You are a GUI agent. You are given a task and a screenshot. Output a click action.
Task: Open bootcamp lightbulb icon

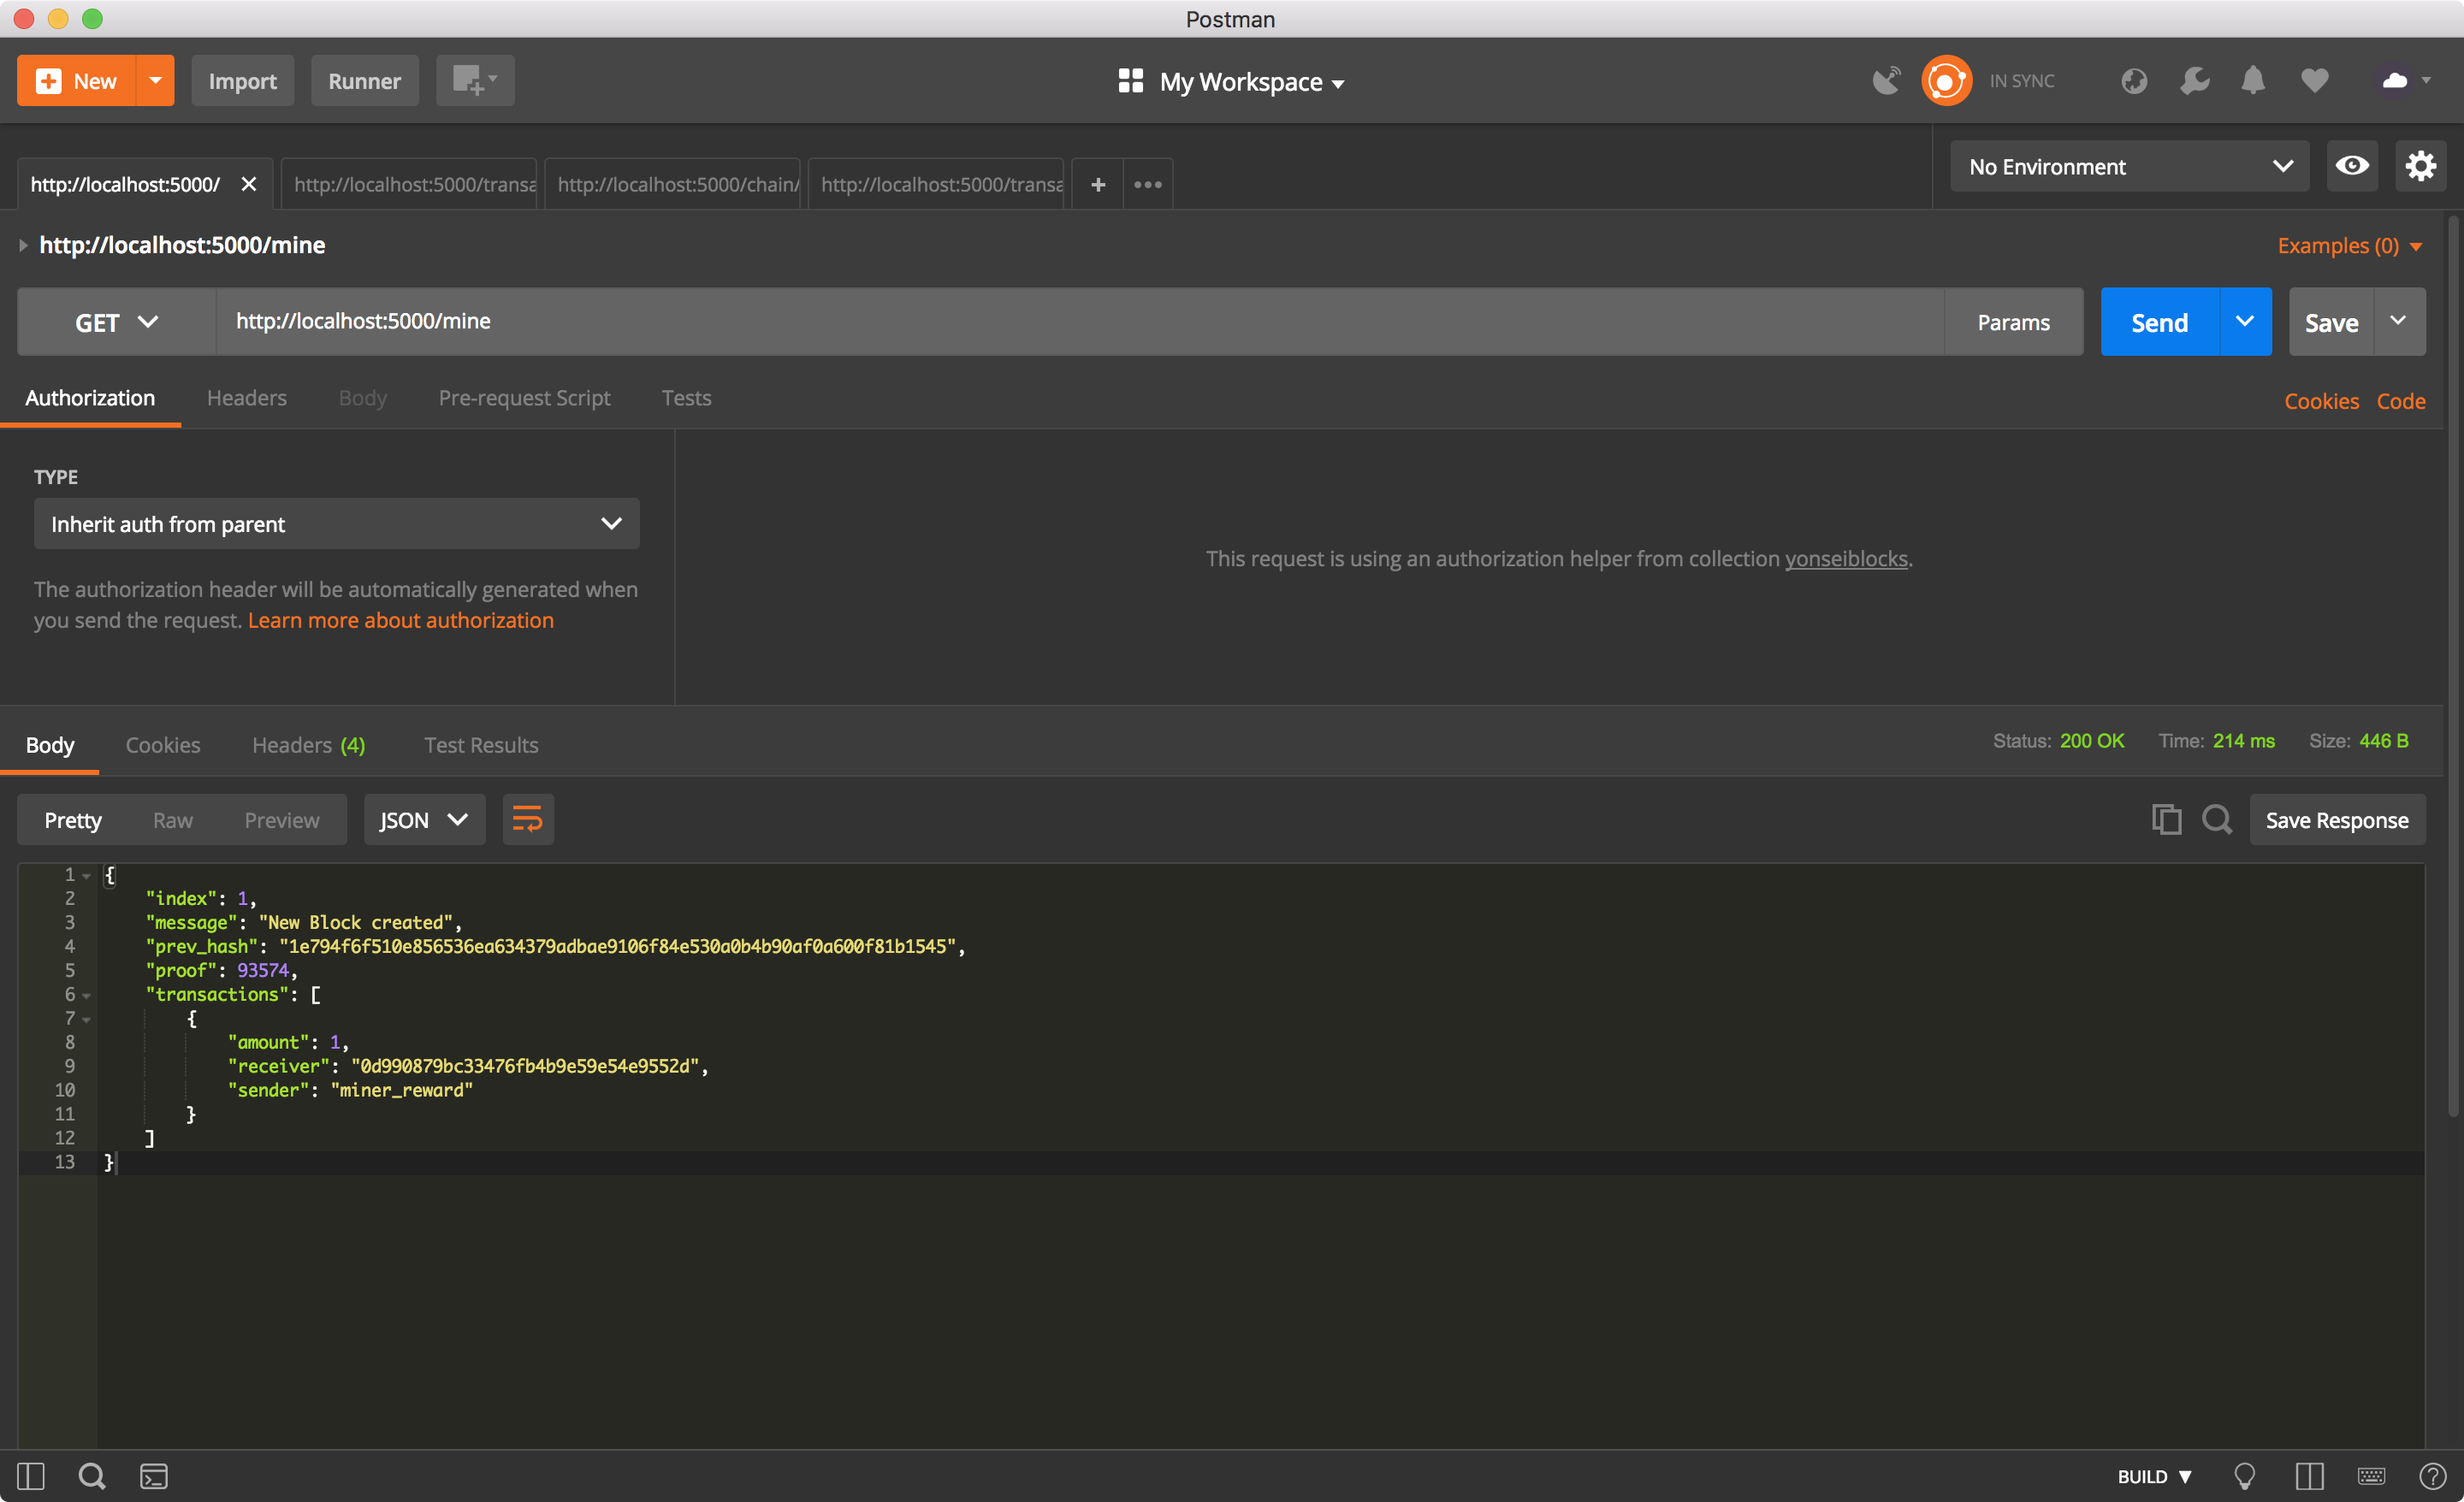(x=2245, y=1476)
